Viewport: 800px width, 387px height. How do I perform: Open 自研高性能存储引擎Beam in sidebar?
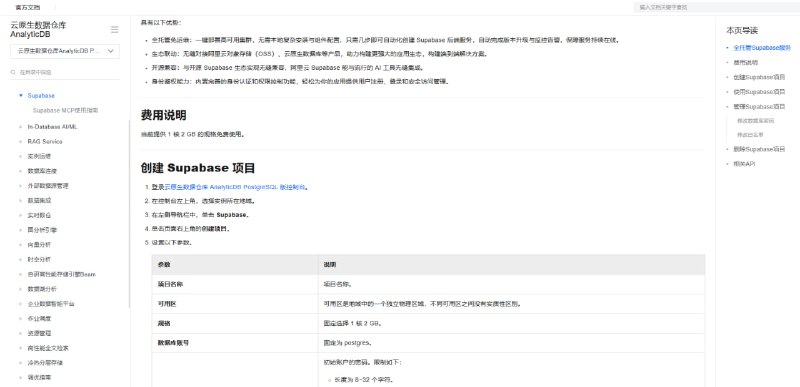[x=61, y=274]
